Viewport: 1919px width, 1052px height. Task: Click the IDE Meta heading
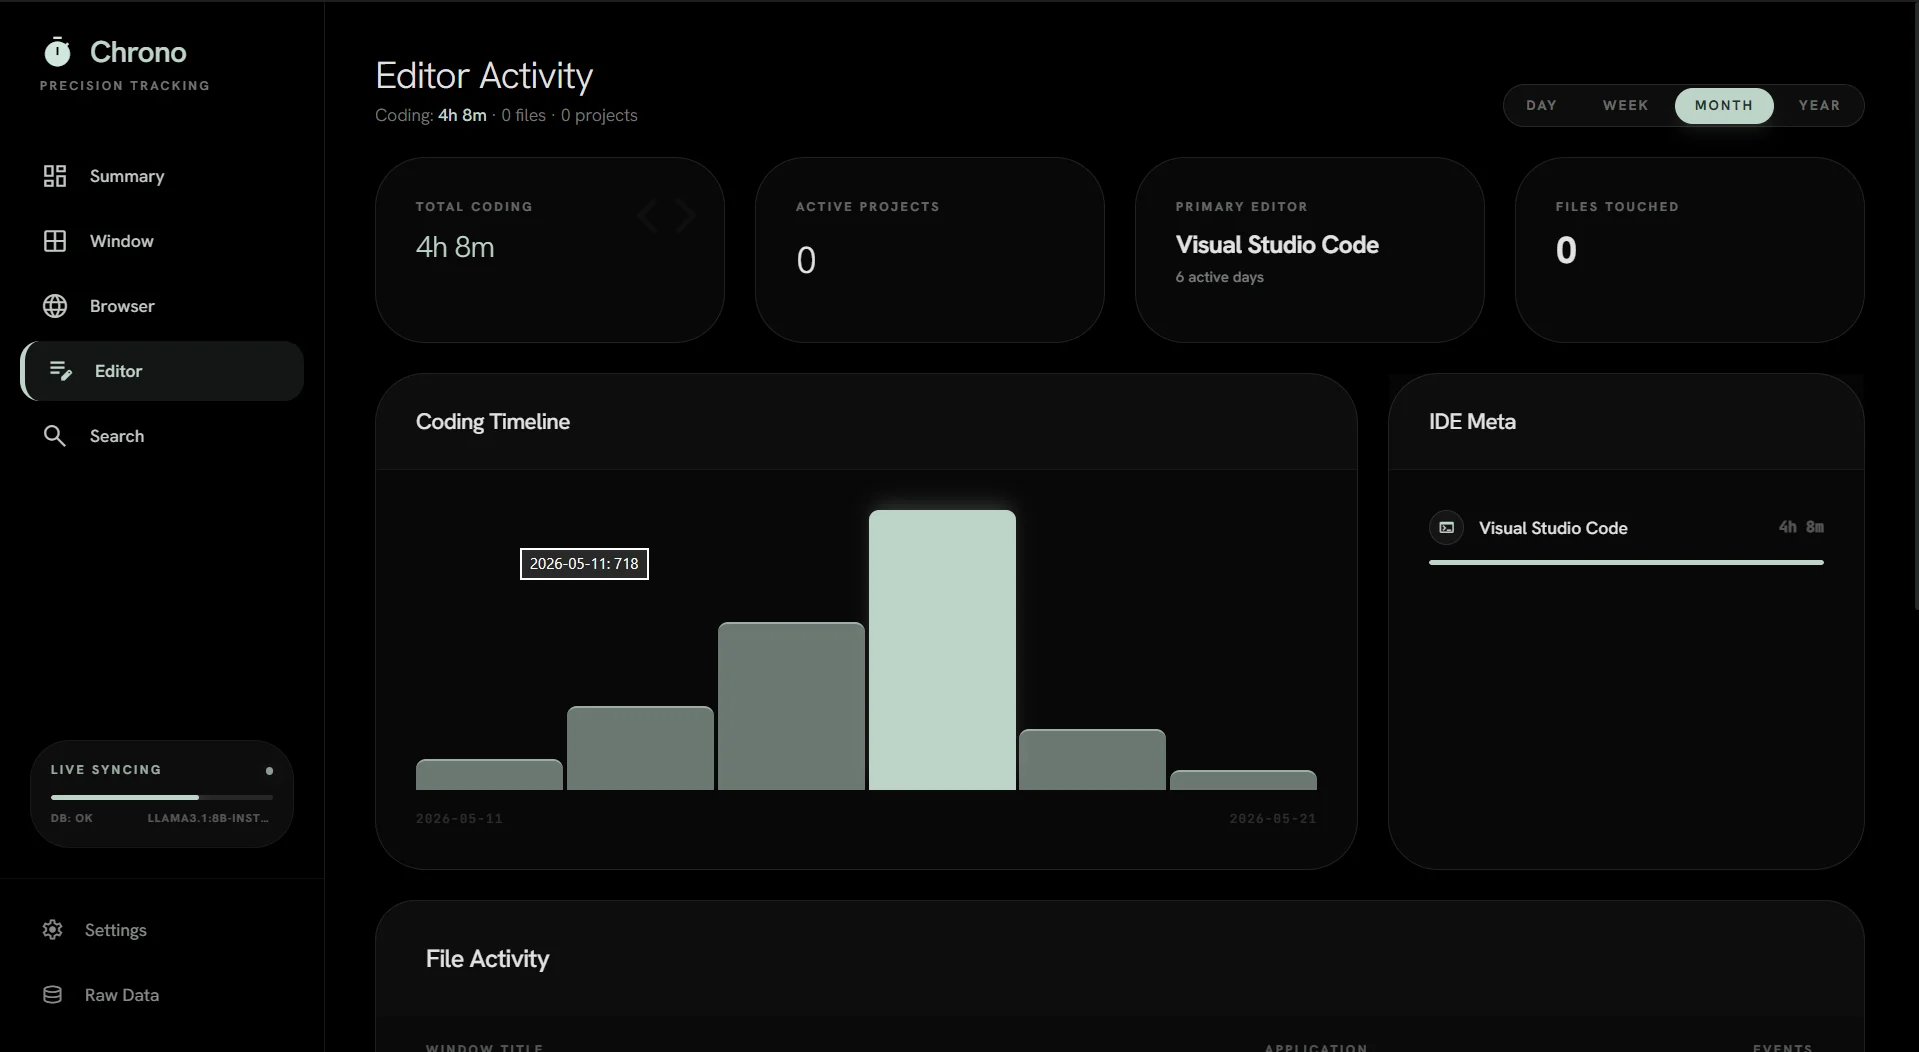tap(1472, 422)
